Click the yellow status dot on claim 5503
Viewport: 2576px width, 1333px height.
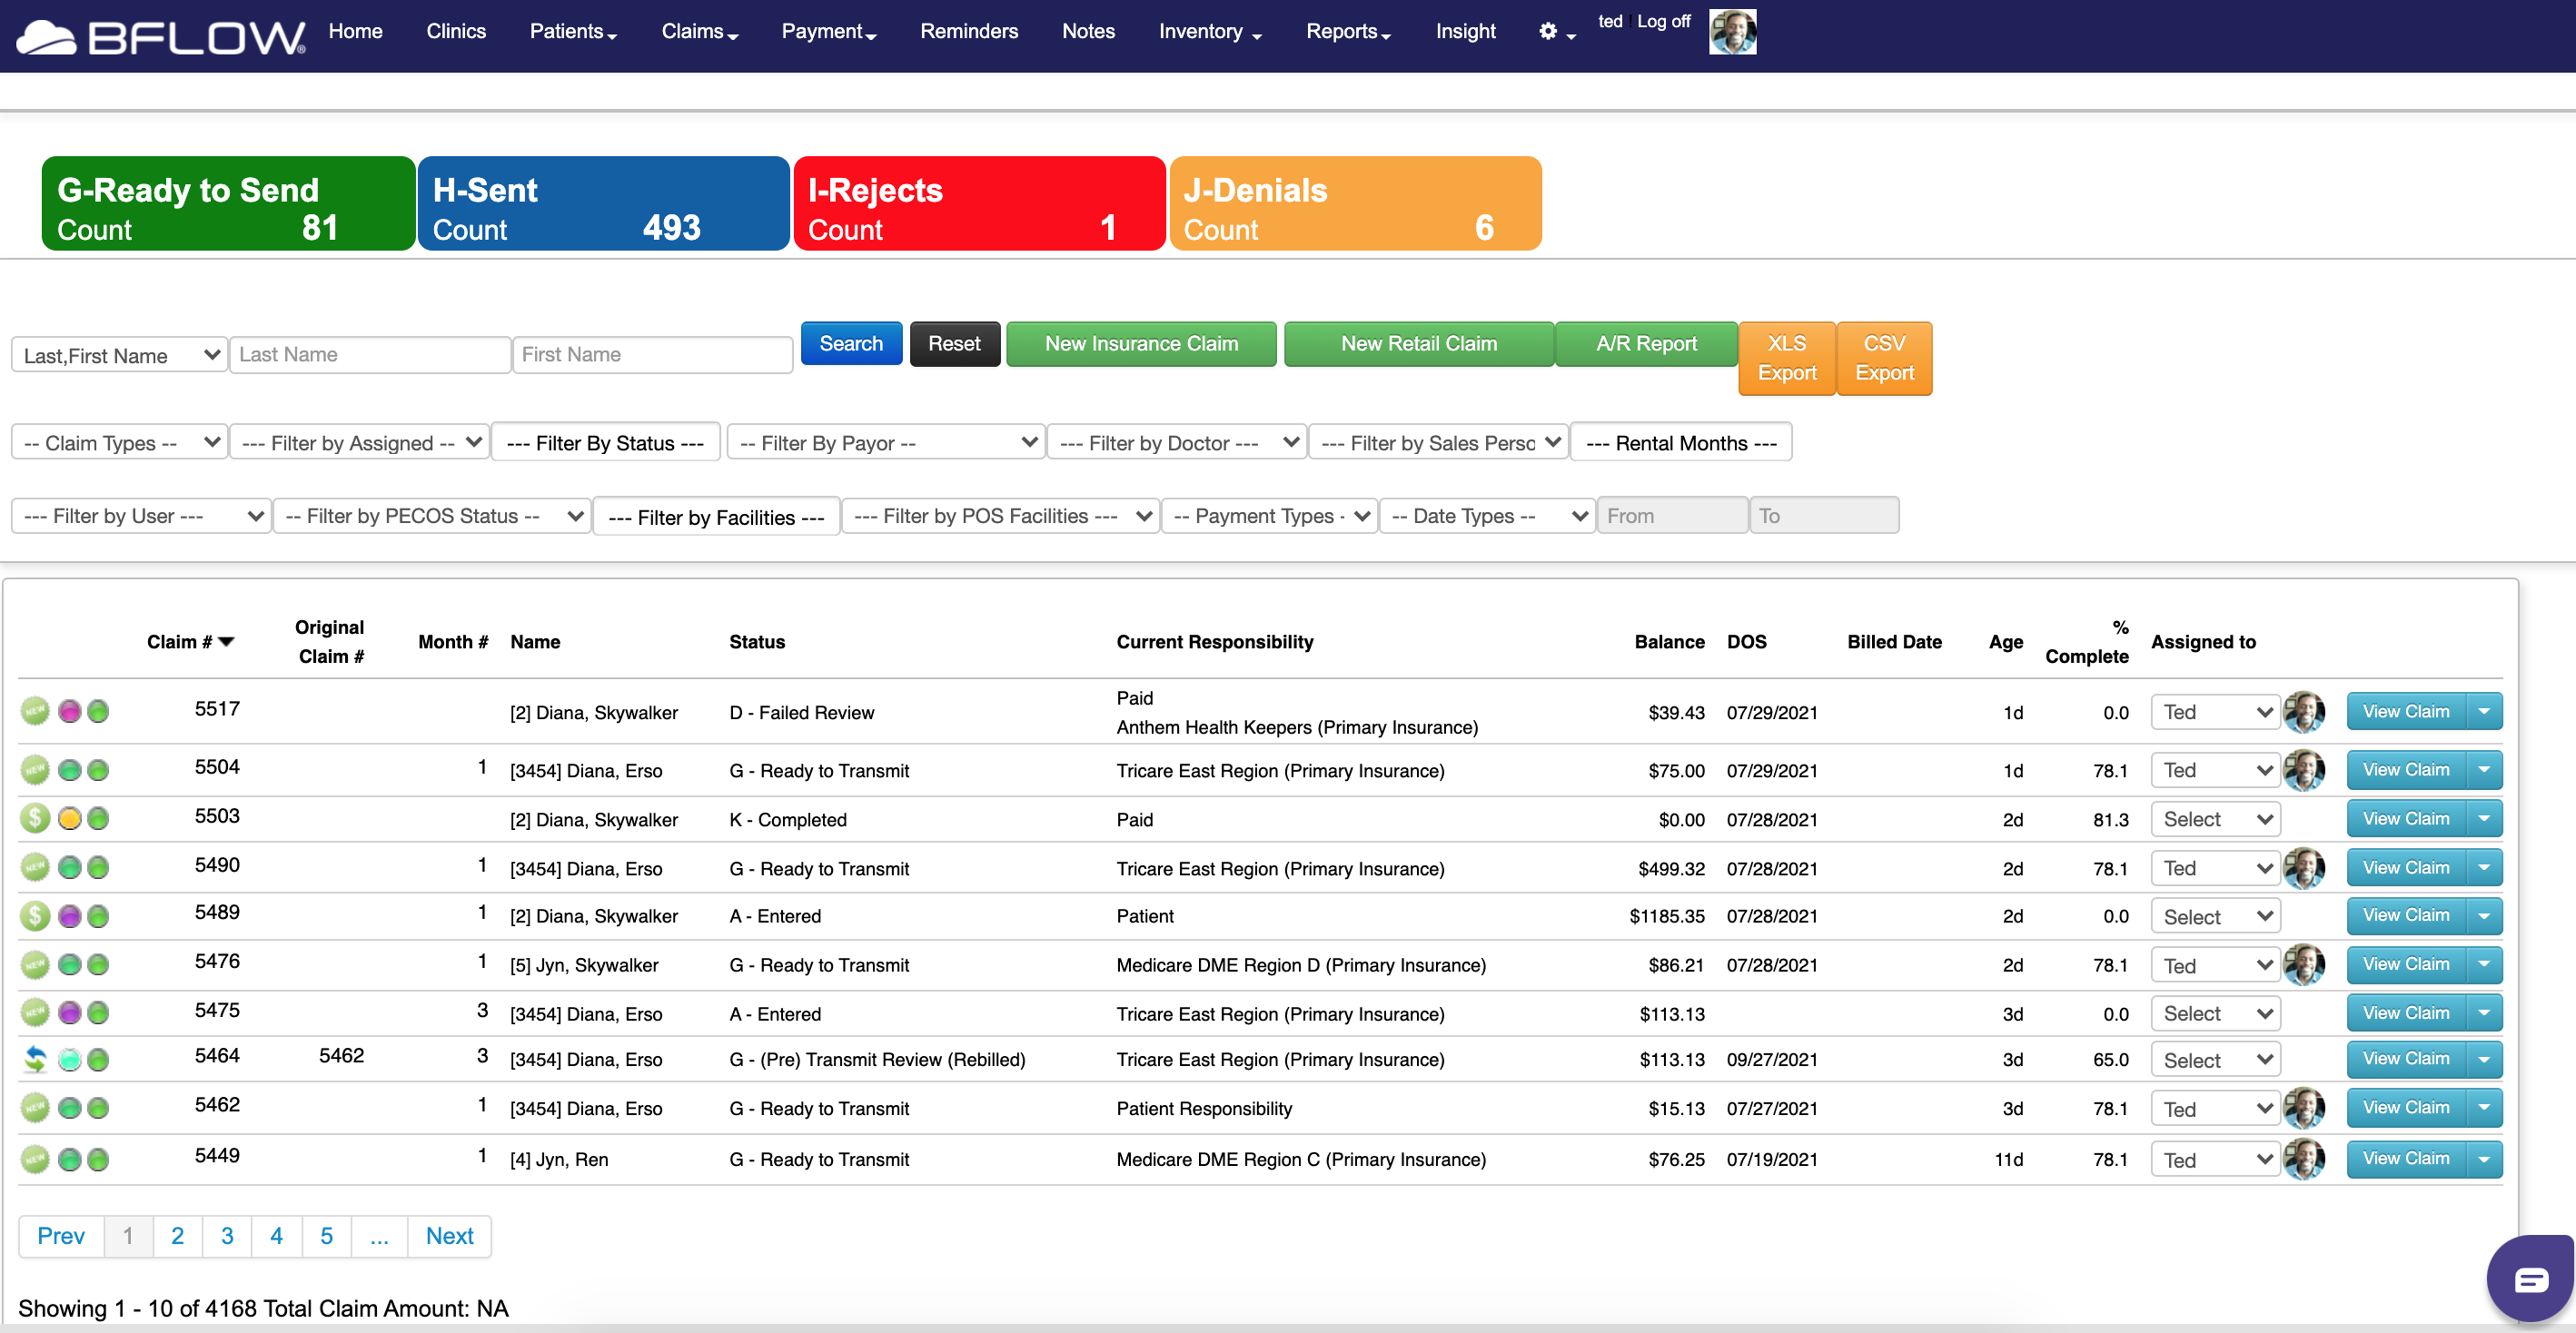(69, 818)
